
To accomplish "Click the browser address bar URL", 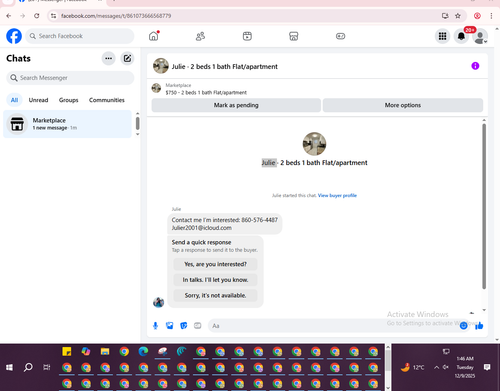I will [x=116, y=16].
